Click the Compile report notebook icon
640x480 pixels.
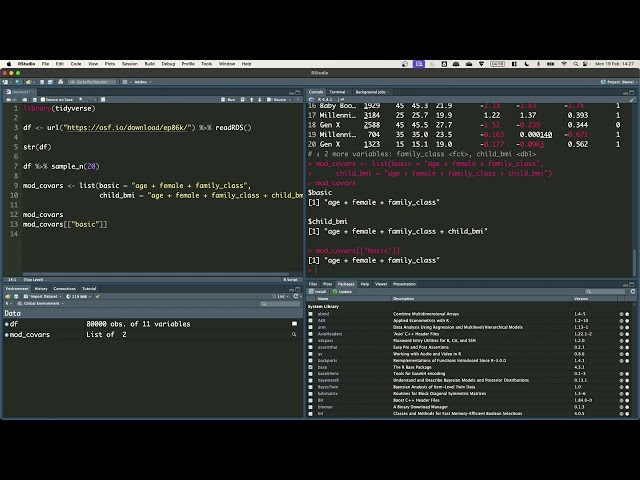pos(103,100)
